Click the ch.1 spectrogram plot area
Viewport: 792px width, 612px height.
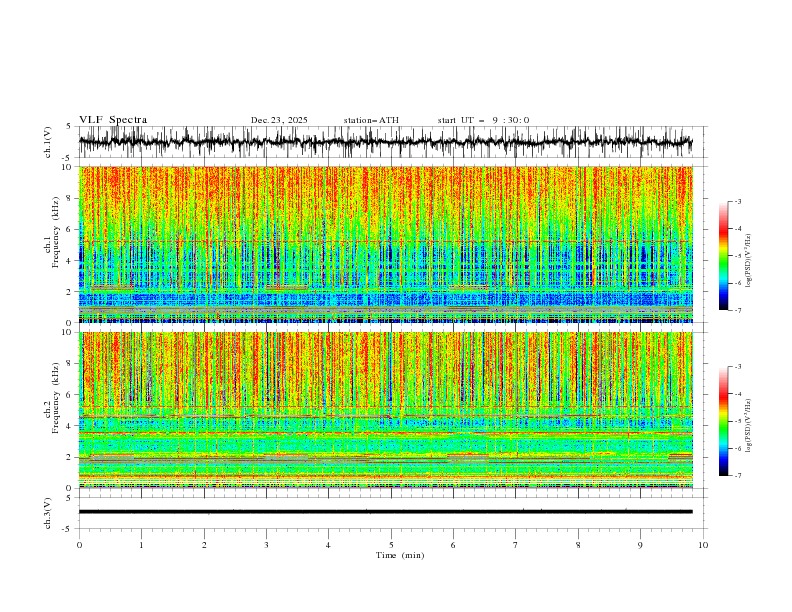pos(386,244)
